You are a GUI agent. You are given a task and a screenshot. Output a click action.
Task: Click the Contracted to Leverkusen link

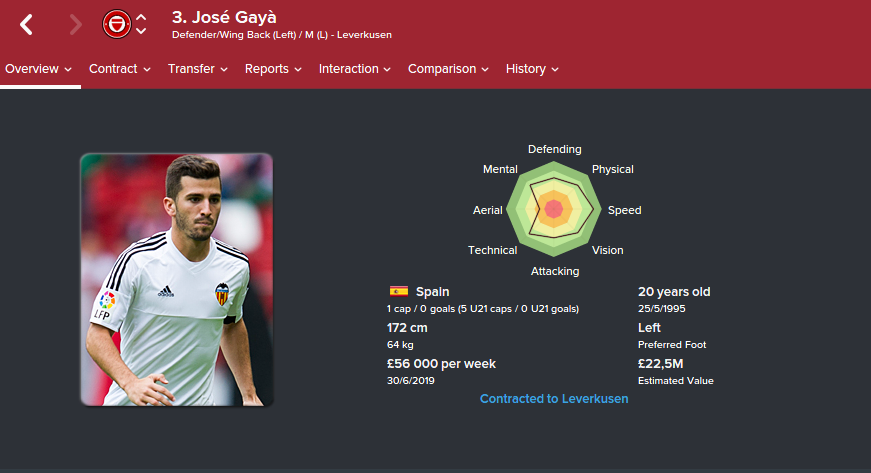[x=554, y=399]
